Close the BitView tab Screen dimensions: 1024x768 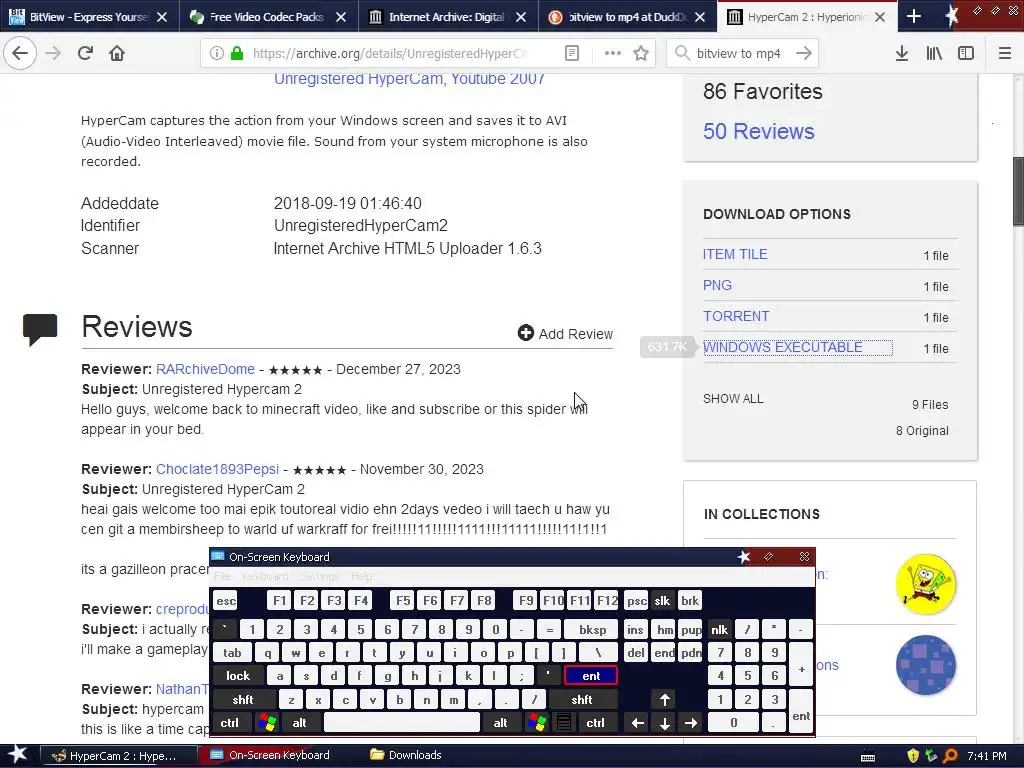(x=162, y=17)
